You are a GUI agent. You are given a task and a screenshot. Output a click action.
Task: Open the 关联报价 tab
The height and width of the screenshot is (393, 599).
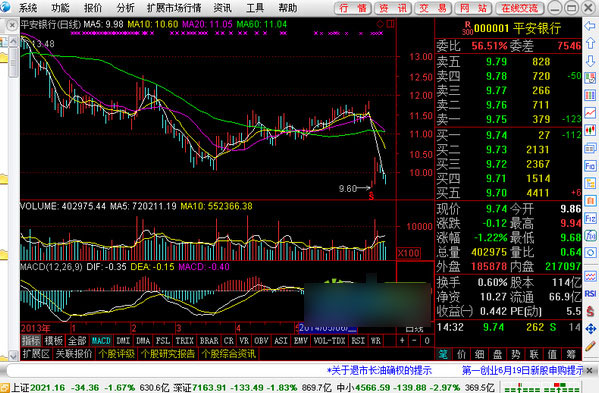[74, 354]
